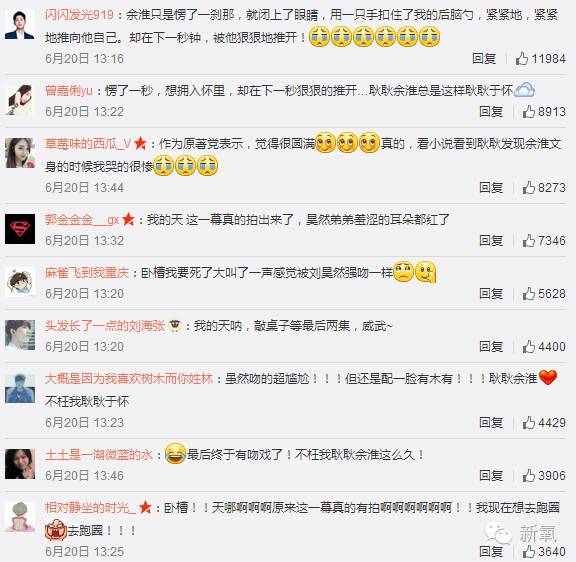
Task: Open username link 草莓味的西瓜_V
Action: (88, 144)
